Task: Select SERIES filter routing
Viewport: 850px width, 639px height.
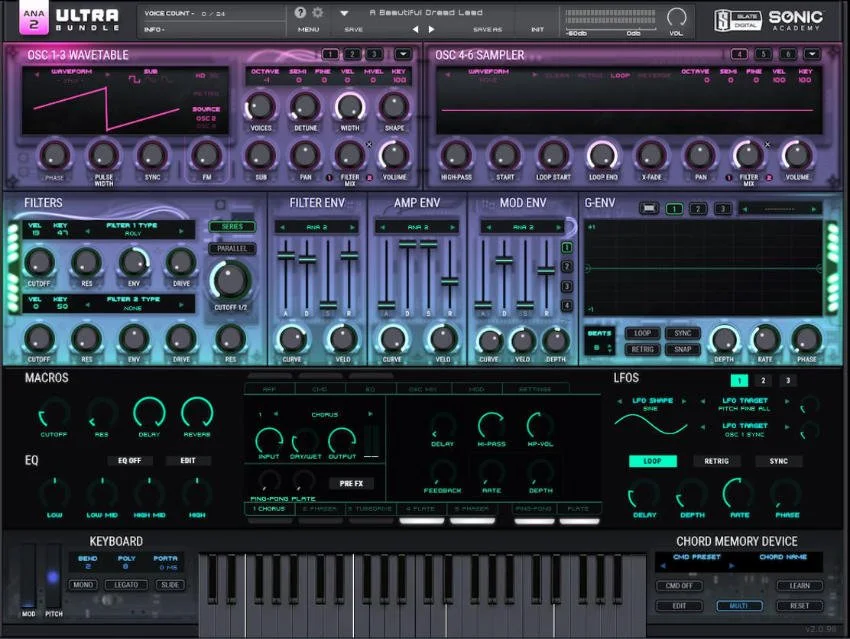Action: pyautogui.click(x=232, y=227)
